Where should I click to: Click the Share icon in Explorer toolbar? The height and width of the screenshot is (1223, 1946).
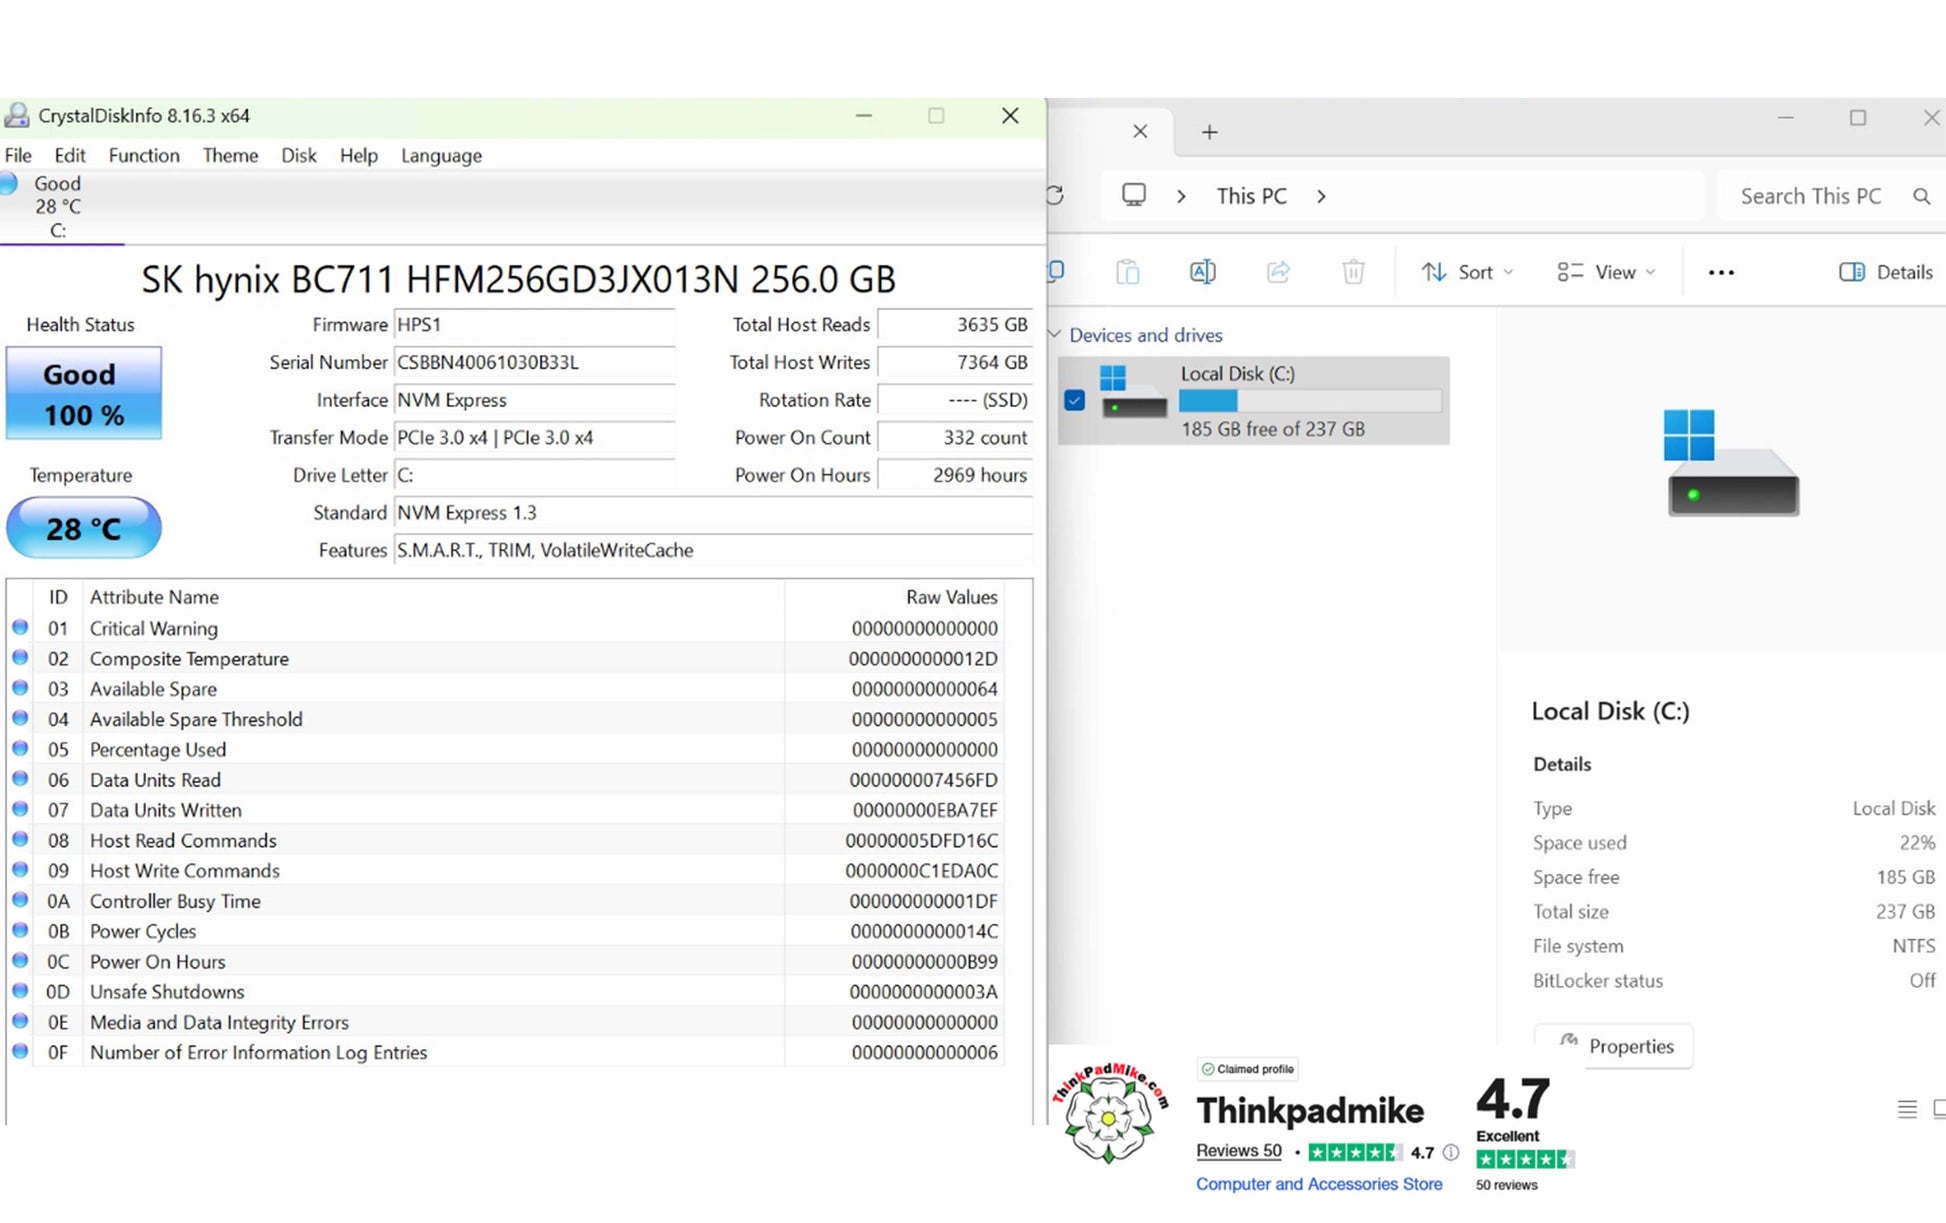(1278, 272)
